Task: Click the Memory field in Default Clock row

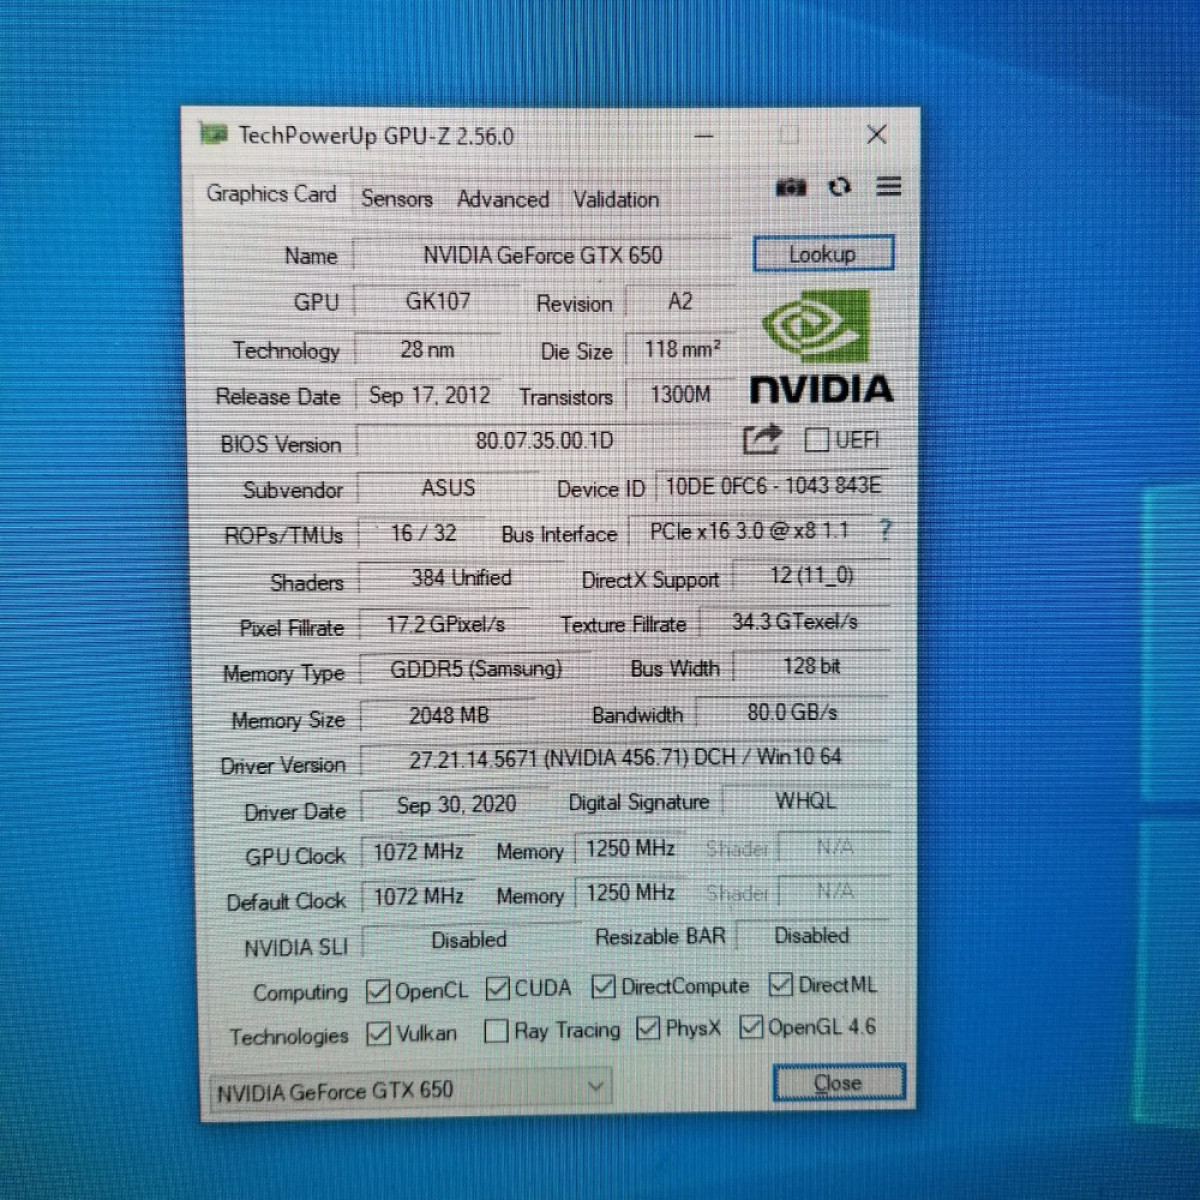Action: point(630,893)
